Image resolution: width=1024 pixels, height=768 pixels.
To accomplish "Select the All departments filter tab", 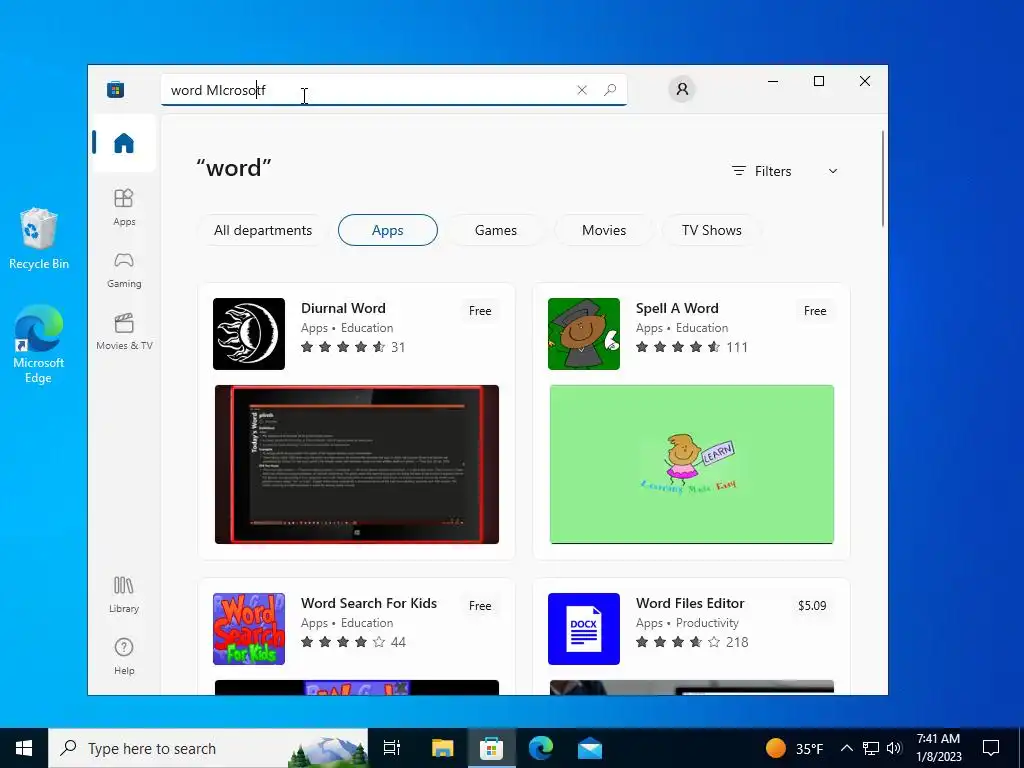I will pyautogui.click(x=263, y=230).
